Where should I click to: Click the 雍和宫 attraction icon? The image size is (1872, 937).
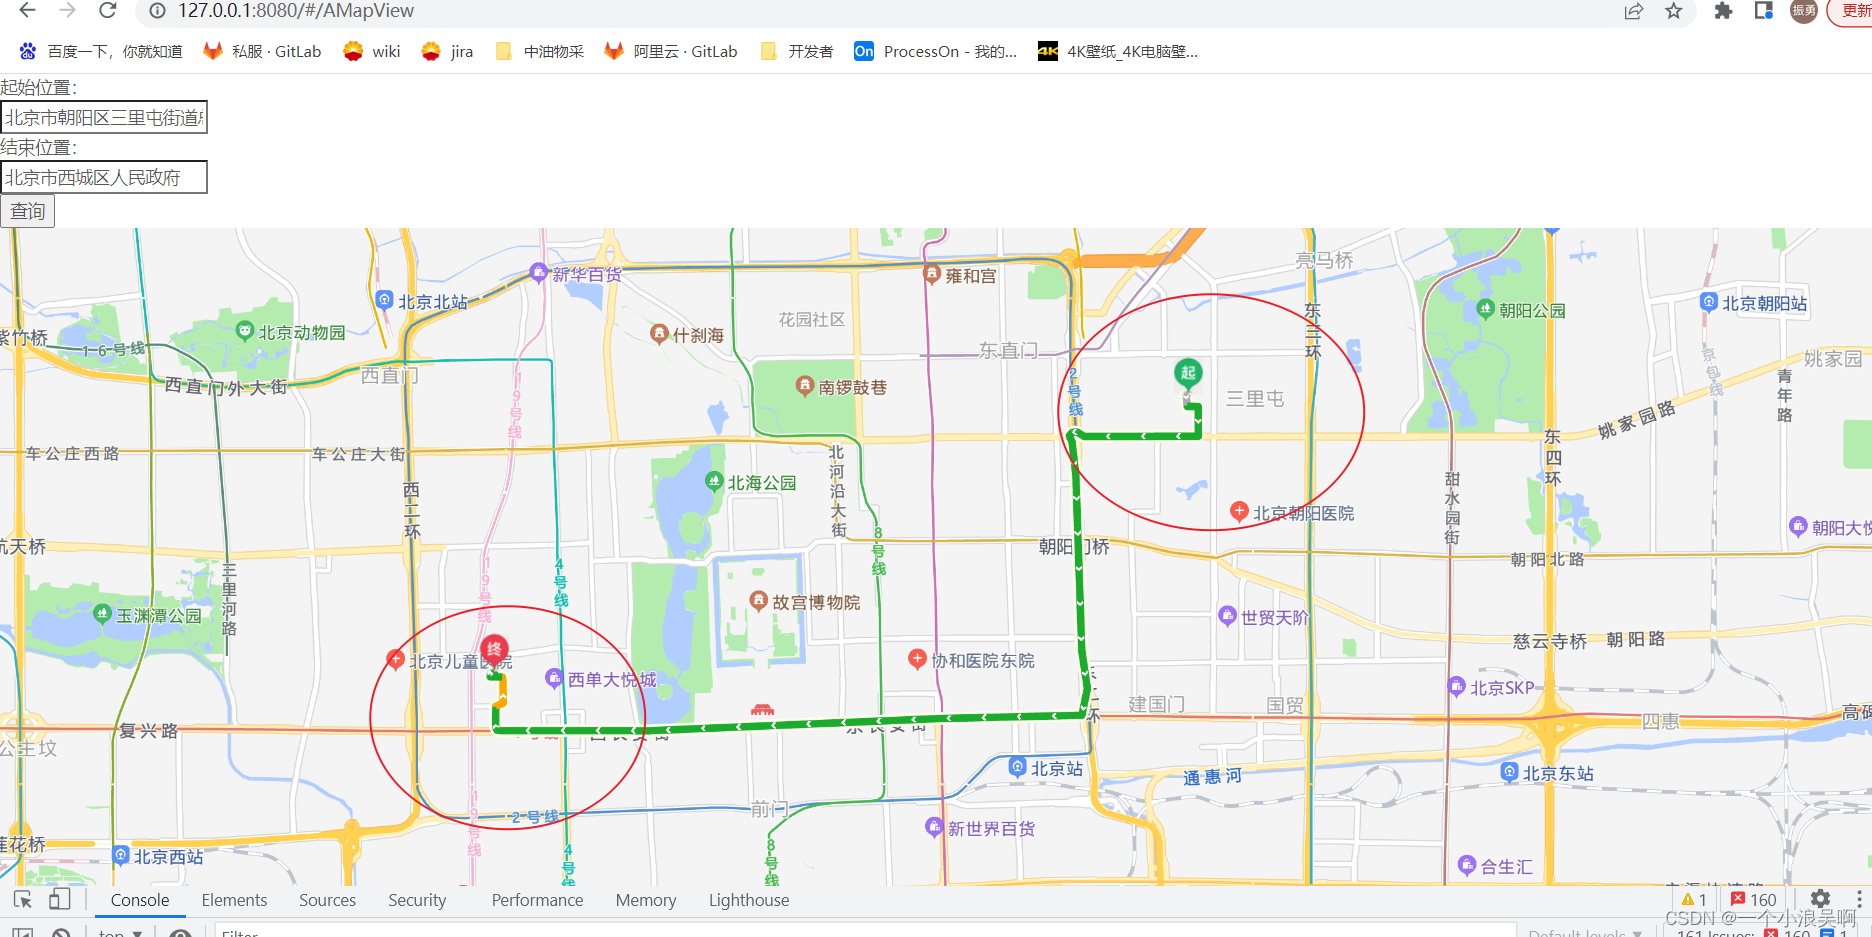(x=932, y=273)
